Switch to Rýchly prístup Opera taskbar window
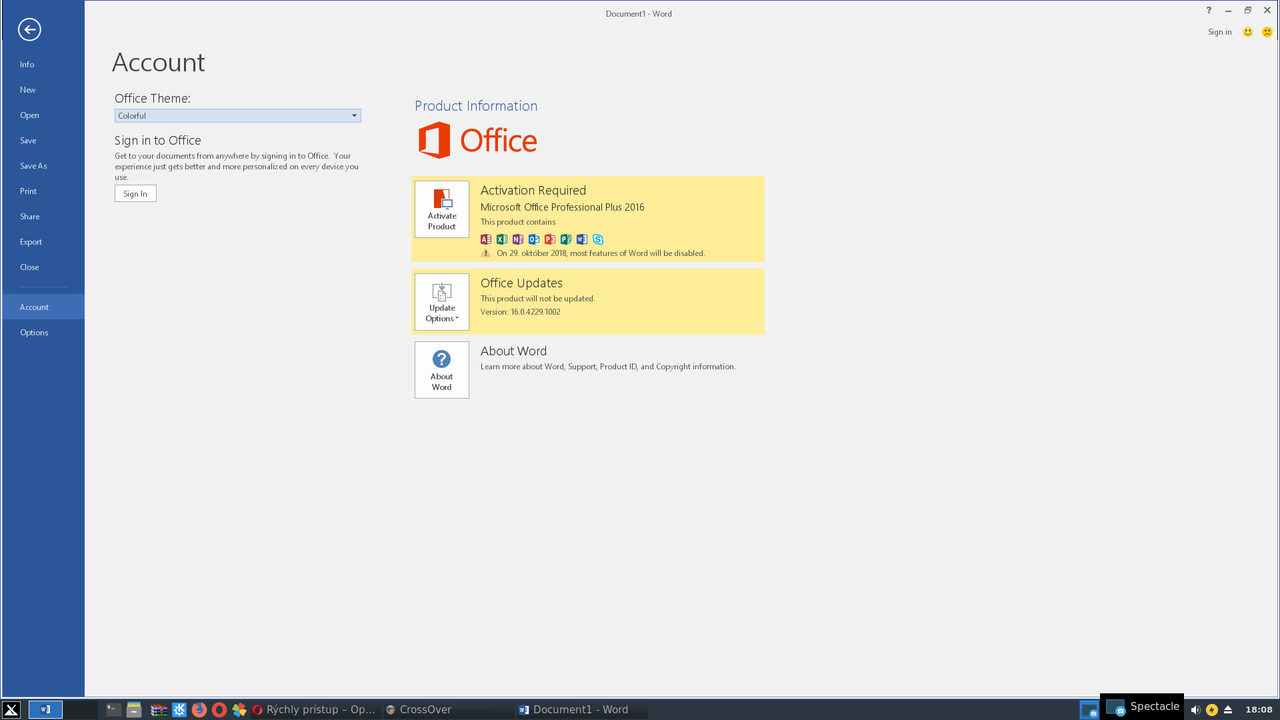 (313, 710)
